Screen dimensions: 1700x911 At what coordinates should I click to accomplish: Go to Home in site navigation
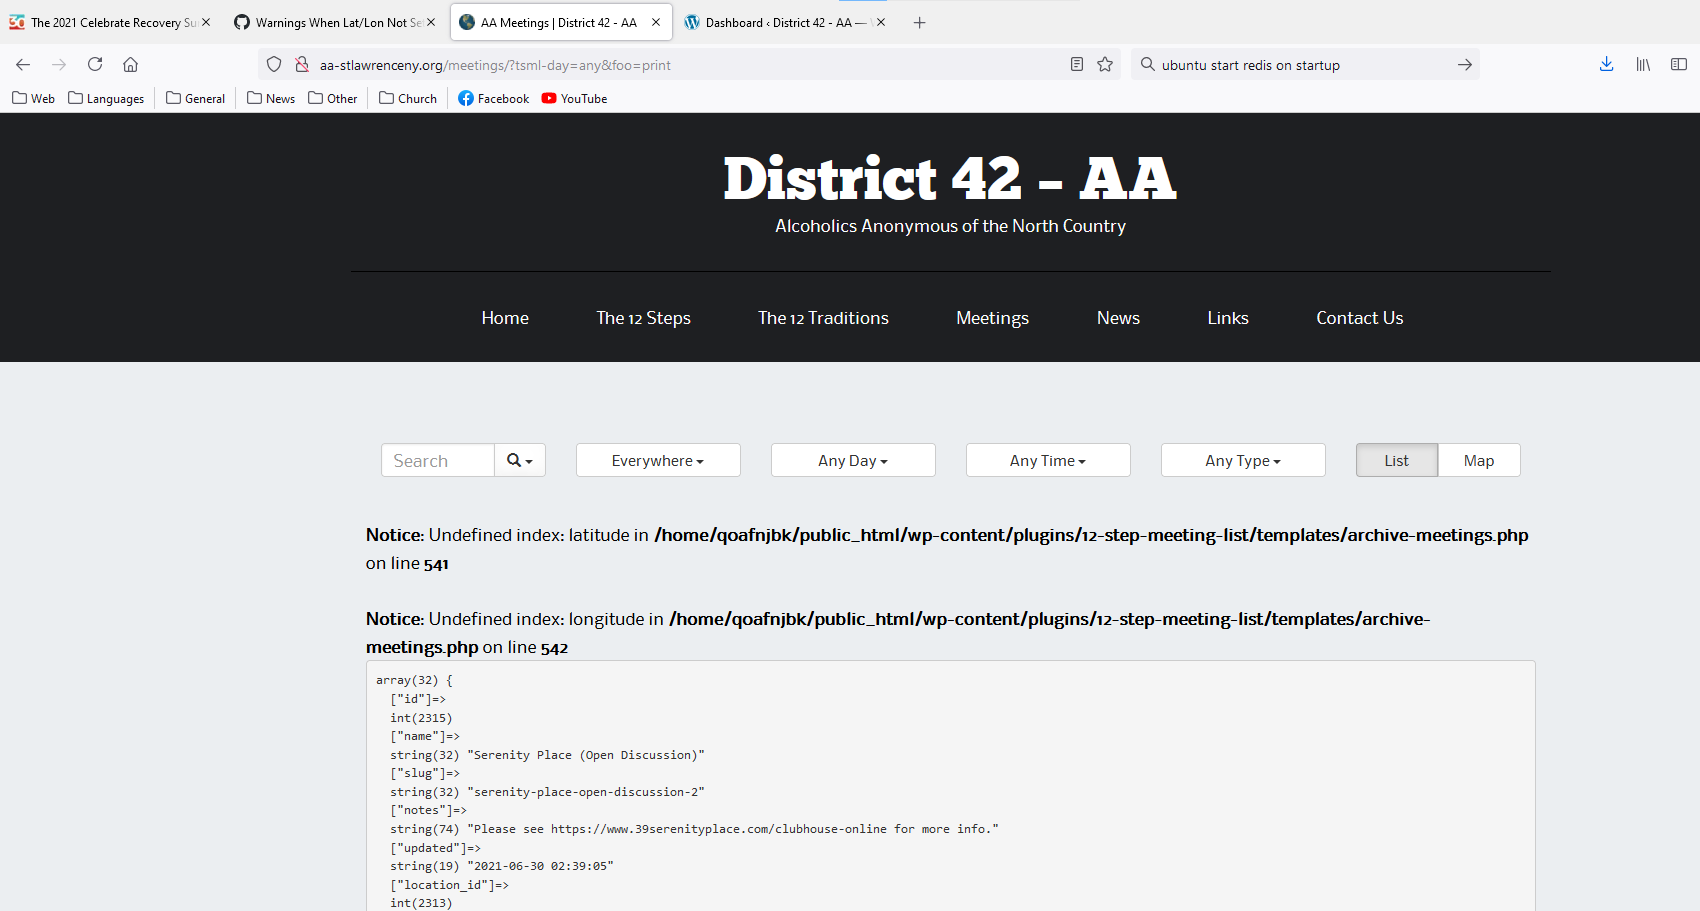505,318
